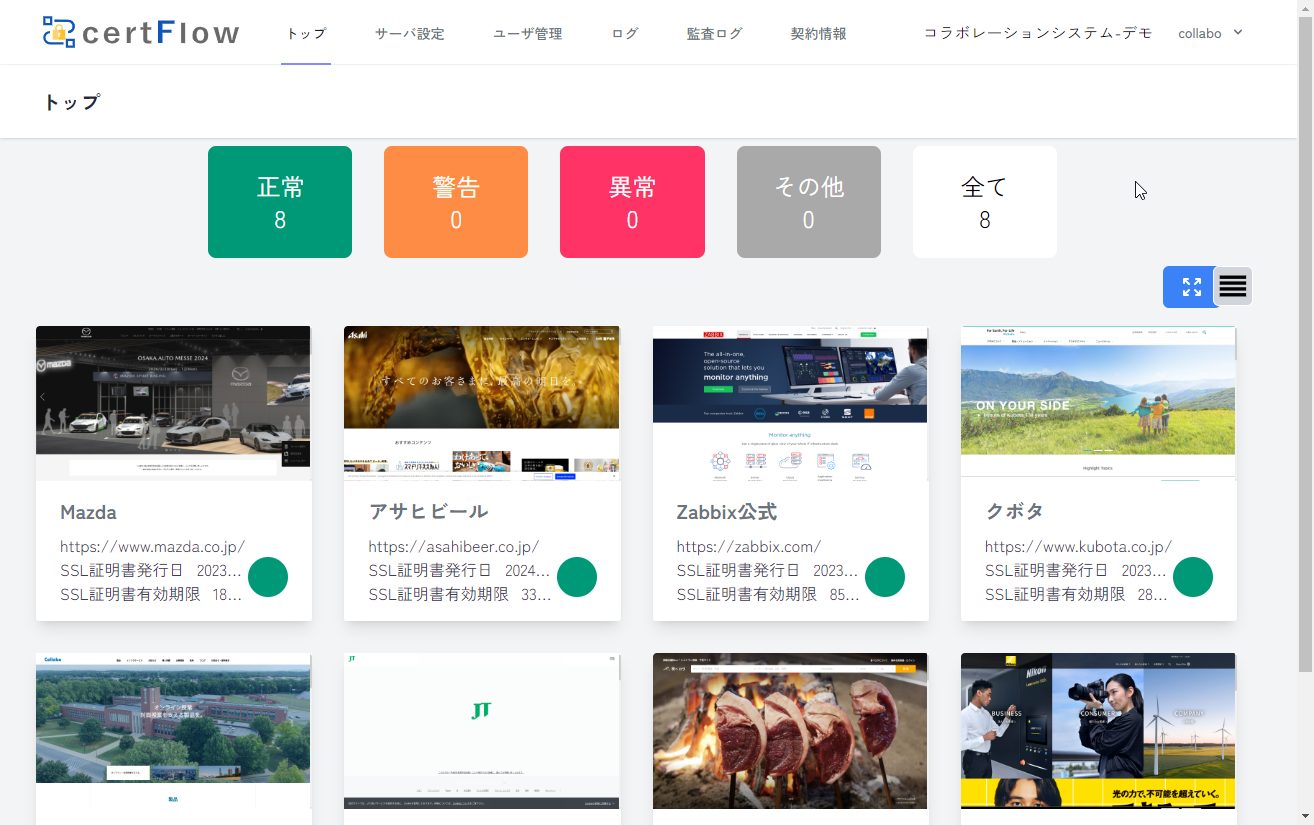Click Zabbix公式 green status circle
1314x825 pixels.
coord(885,577)
